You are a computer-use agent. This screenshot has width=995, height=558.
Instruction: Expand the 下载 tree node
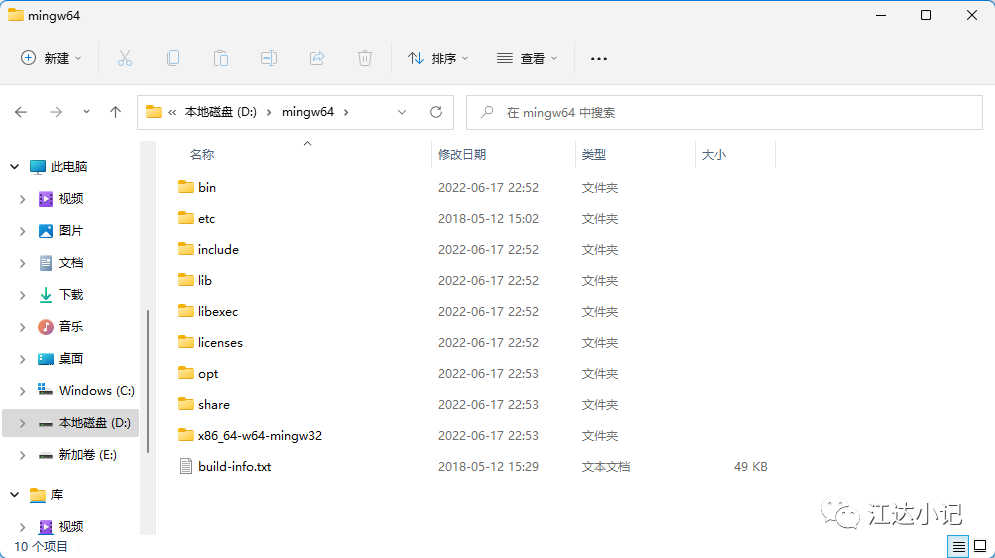point(22,295)
